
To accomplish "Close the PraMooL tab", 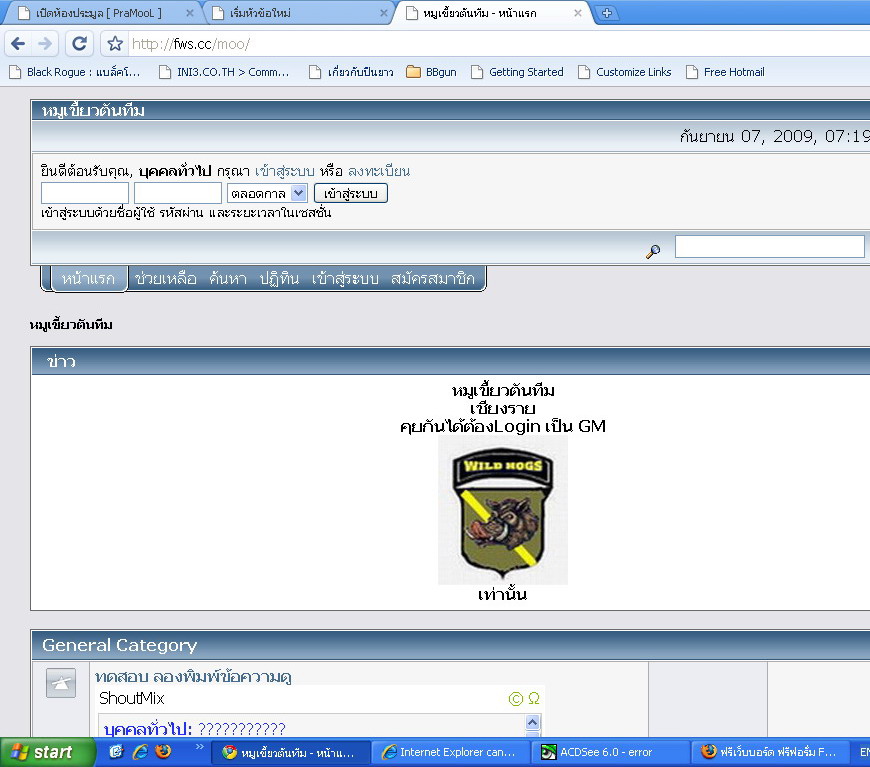I will pos(190,13).
